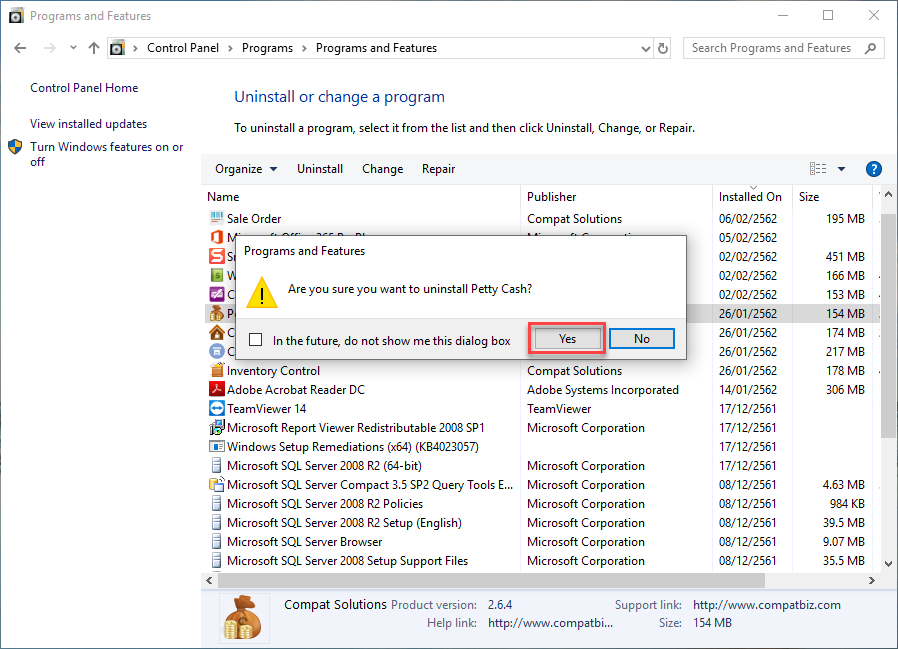Click SQL Server 2008 R2 Policies icon

[x=216, y=504]
